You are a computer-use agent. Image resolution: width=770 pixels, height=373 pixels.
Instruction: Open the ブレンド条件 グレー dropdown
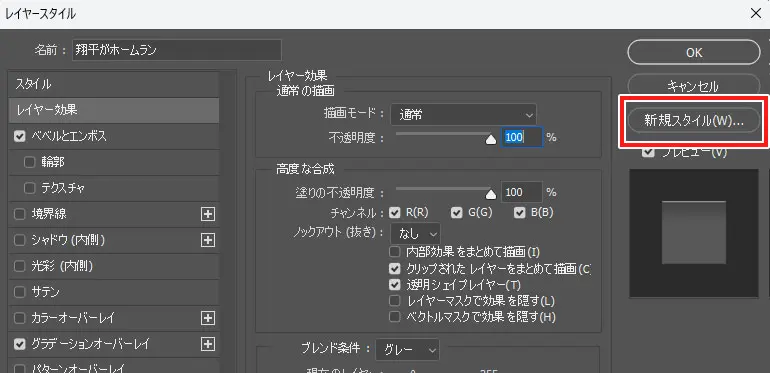click(x=407, y=350)
